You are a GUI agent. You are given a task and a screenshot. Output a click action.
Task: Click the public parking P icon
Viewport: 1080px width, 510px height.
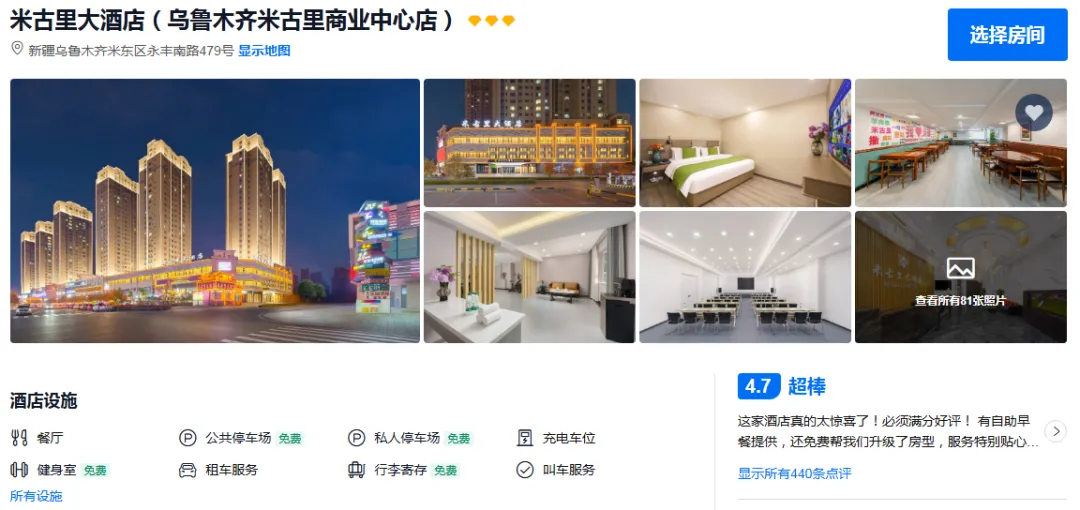[187, 438]
